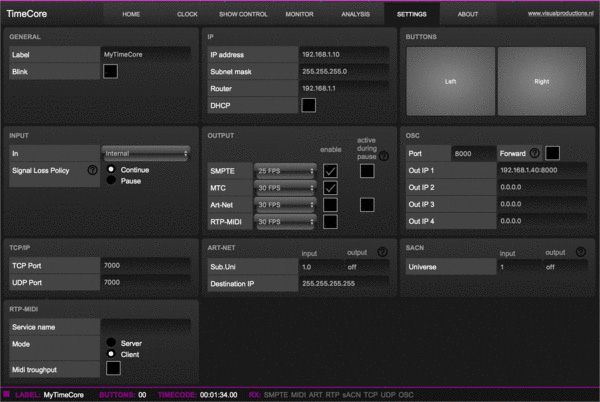Toggle the Blink checkbox
Viewport: 600px width, 402px height.
coord(110,71)
